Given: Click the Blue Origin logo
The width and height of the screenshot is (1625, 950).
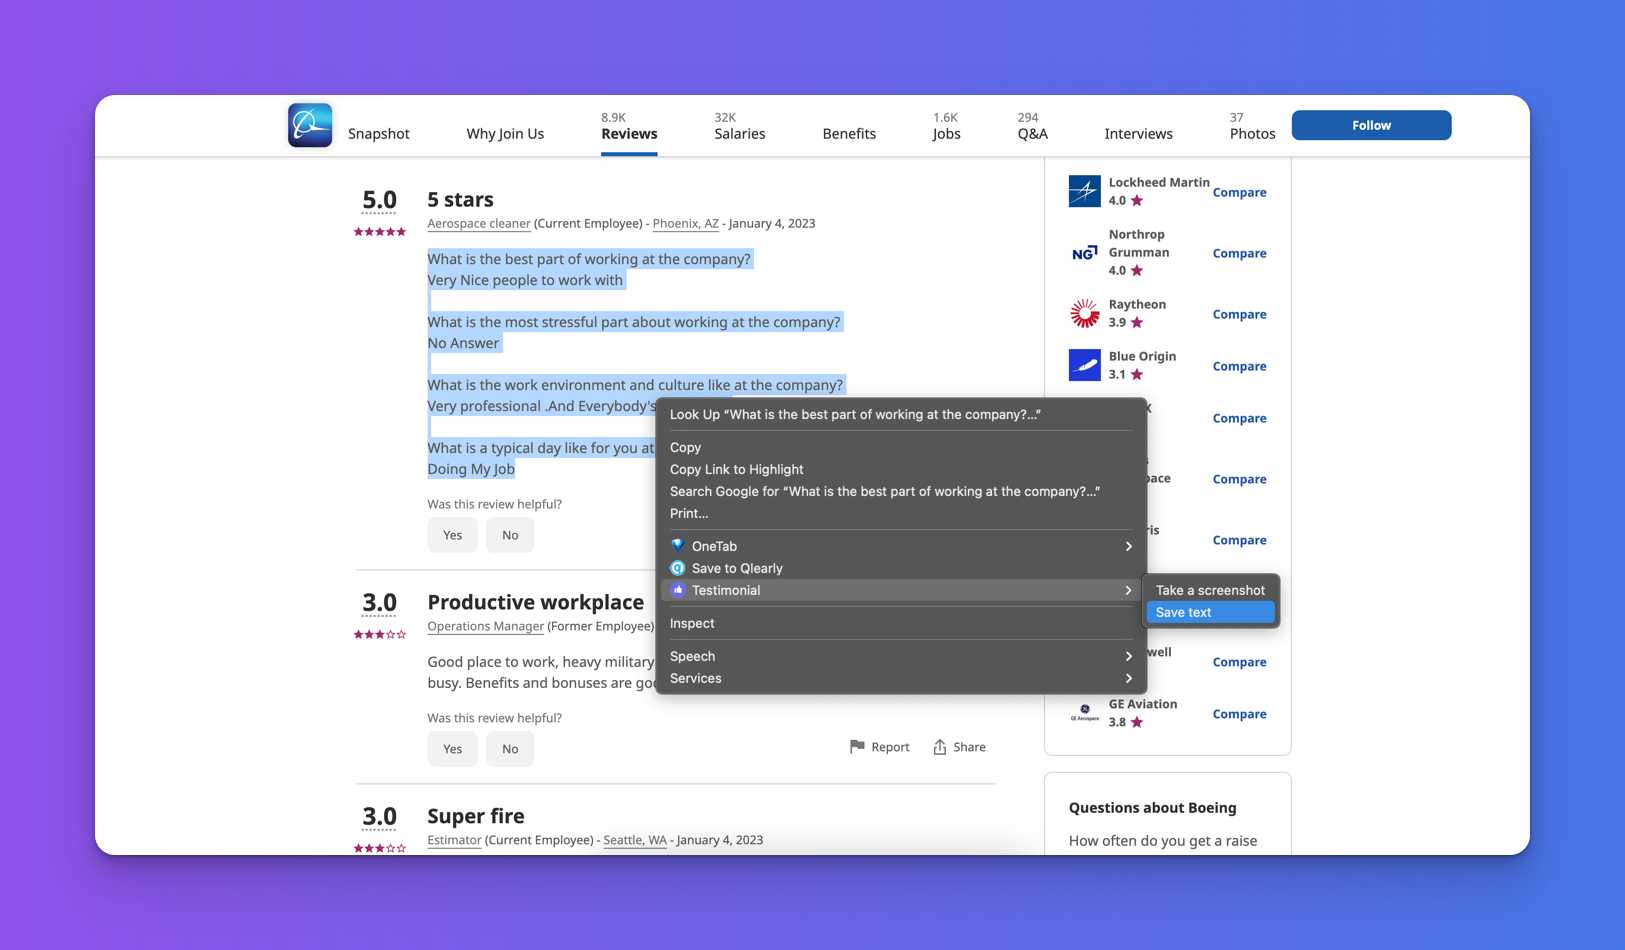Looking at the screenshot, I should (x=1084, y=366).
